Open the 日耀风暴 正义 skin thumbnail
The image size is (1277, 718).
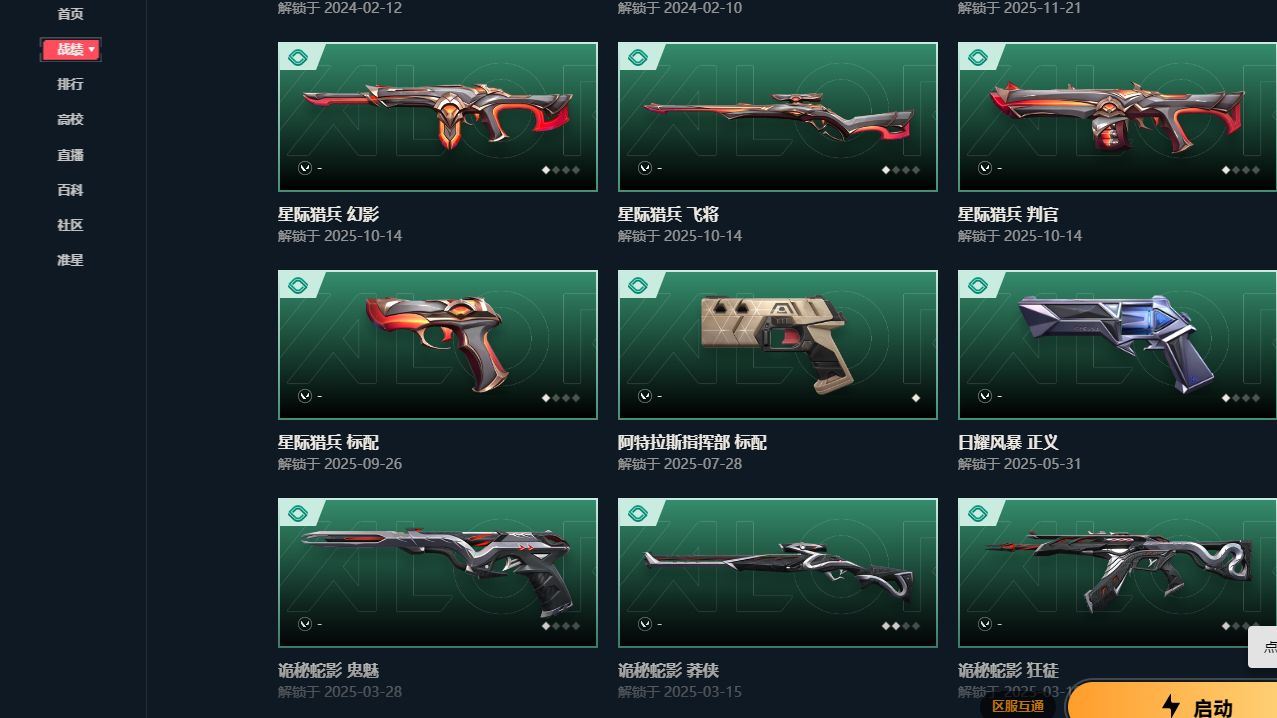(1117, 345)
